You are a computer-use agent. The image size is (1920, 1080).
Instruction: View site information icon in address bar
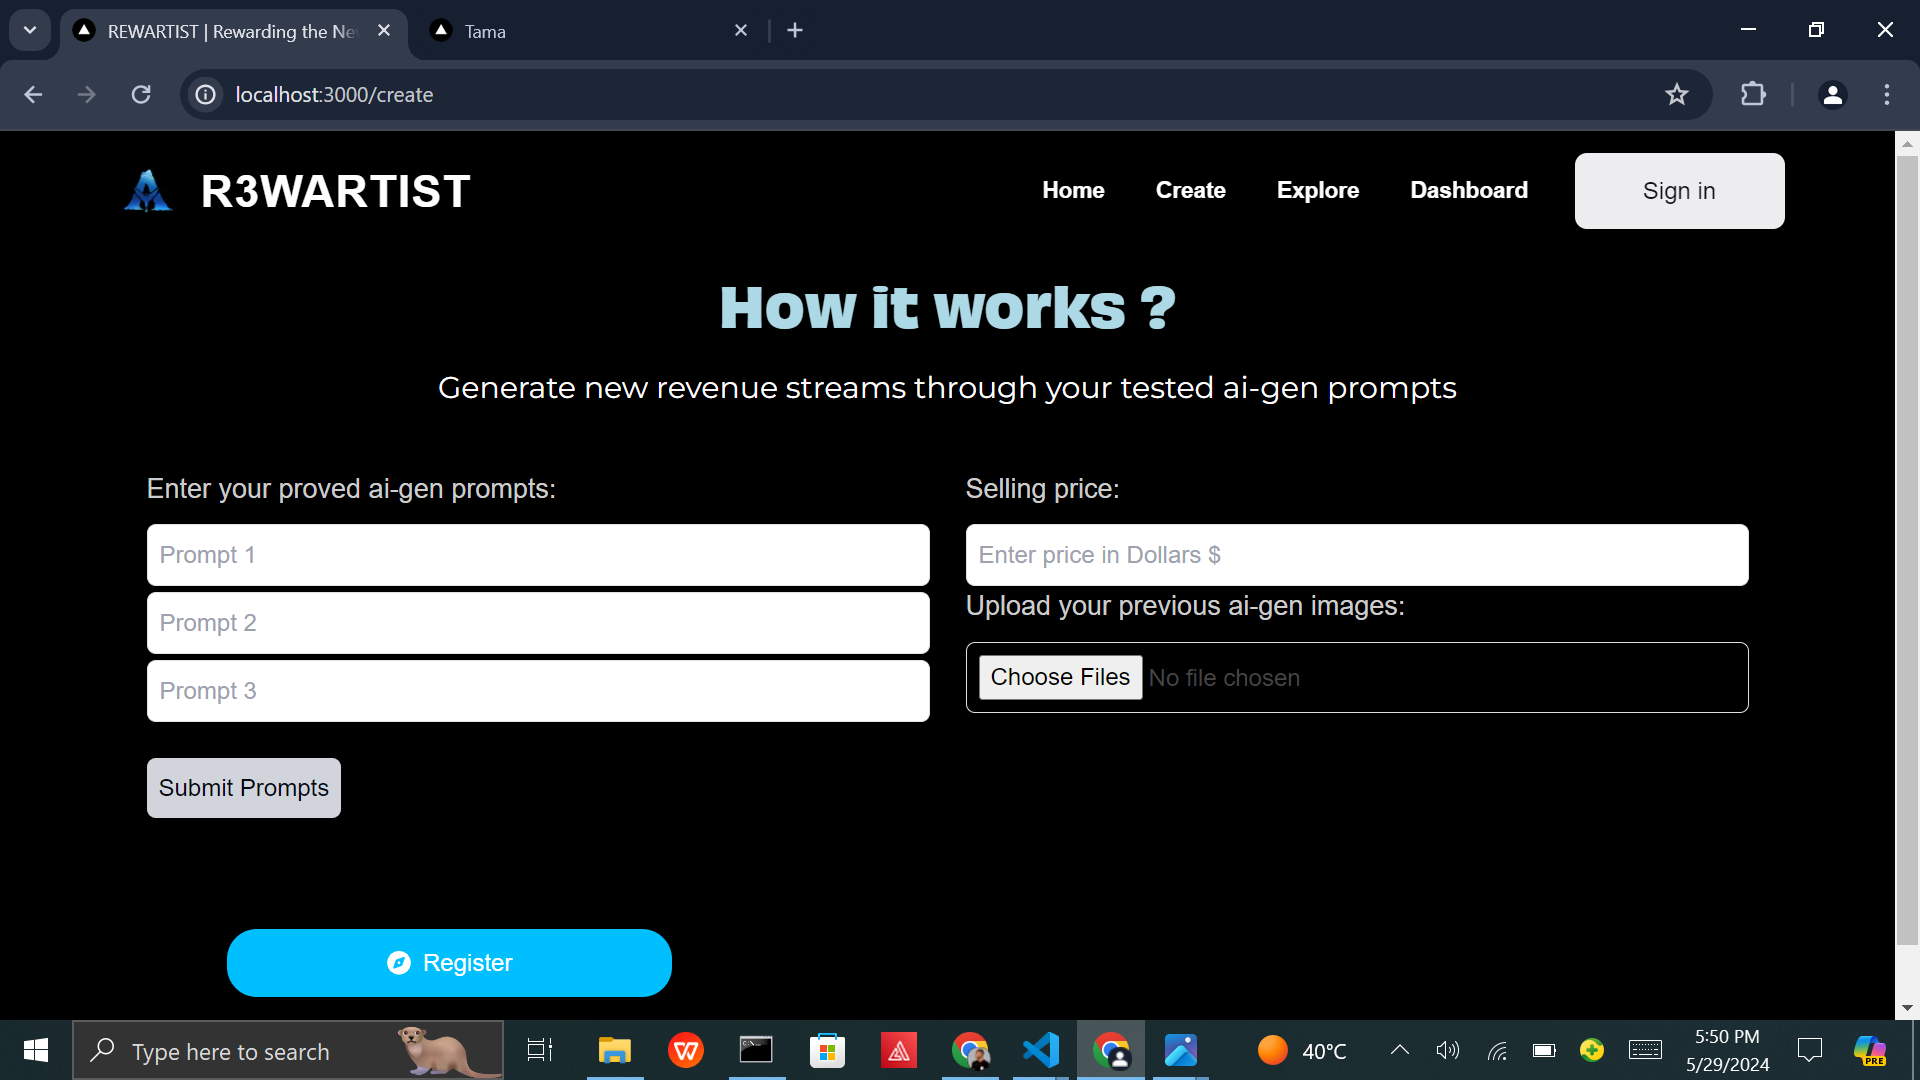click(206, 95)
